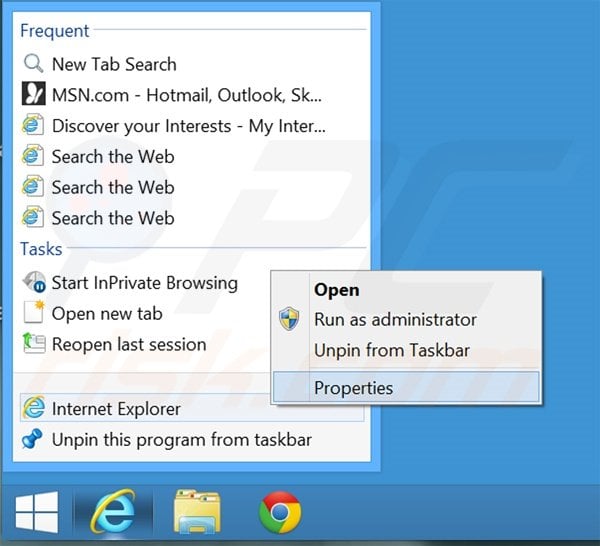Image resolution: width=600 pixels, height=546 pixels.
Task: Click the Windows Start button
Action: (37, 512)
